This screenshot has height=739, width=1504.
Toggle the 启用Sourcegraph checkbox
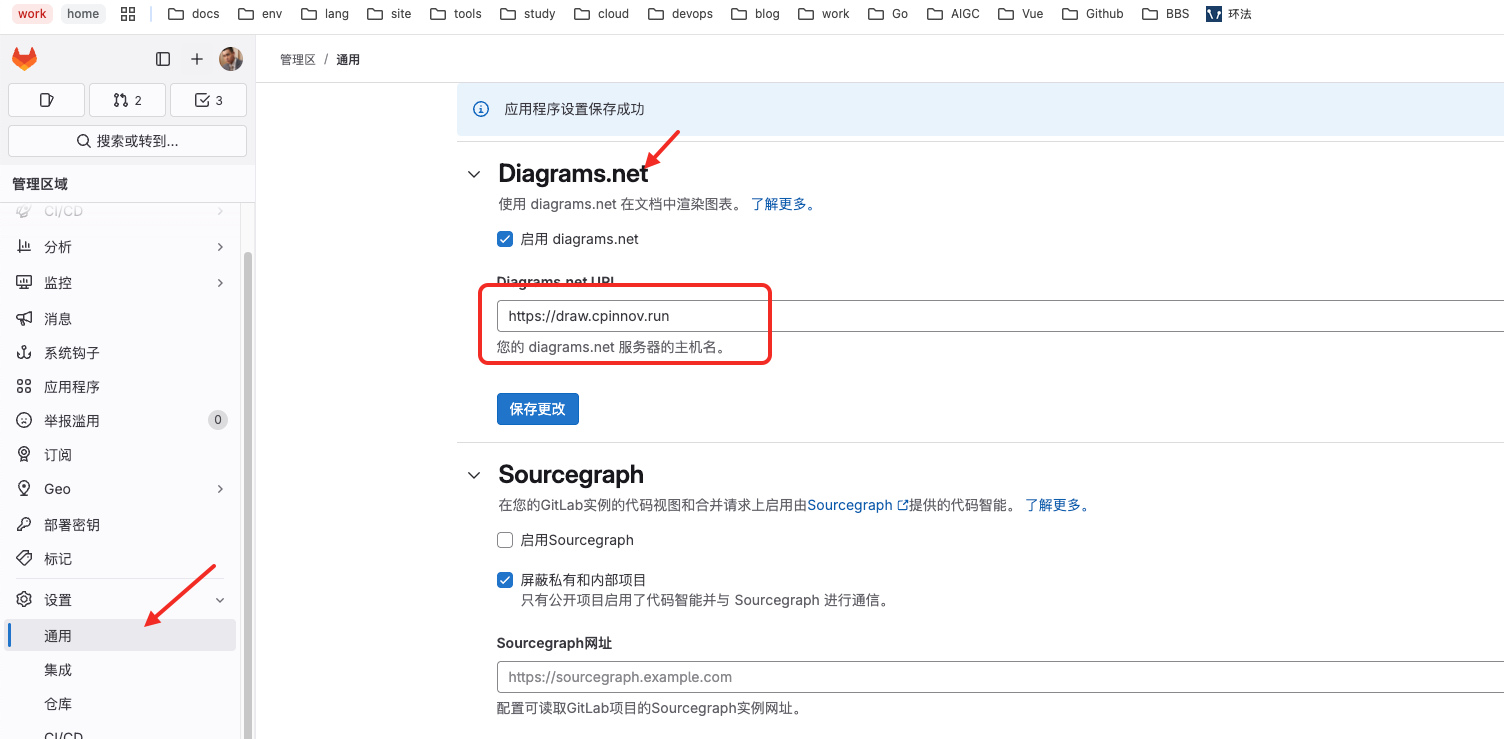click(x=505, y=540)
